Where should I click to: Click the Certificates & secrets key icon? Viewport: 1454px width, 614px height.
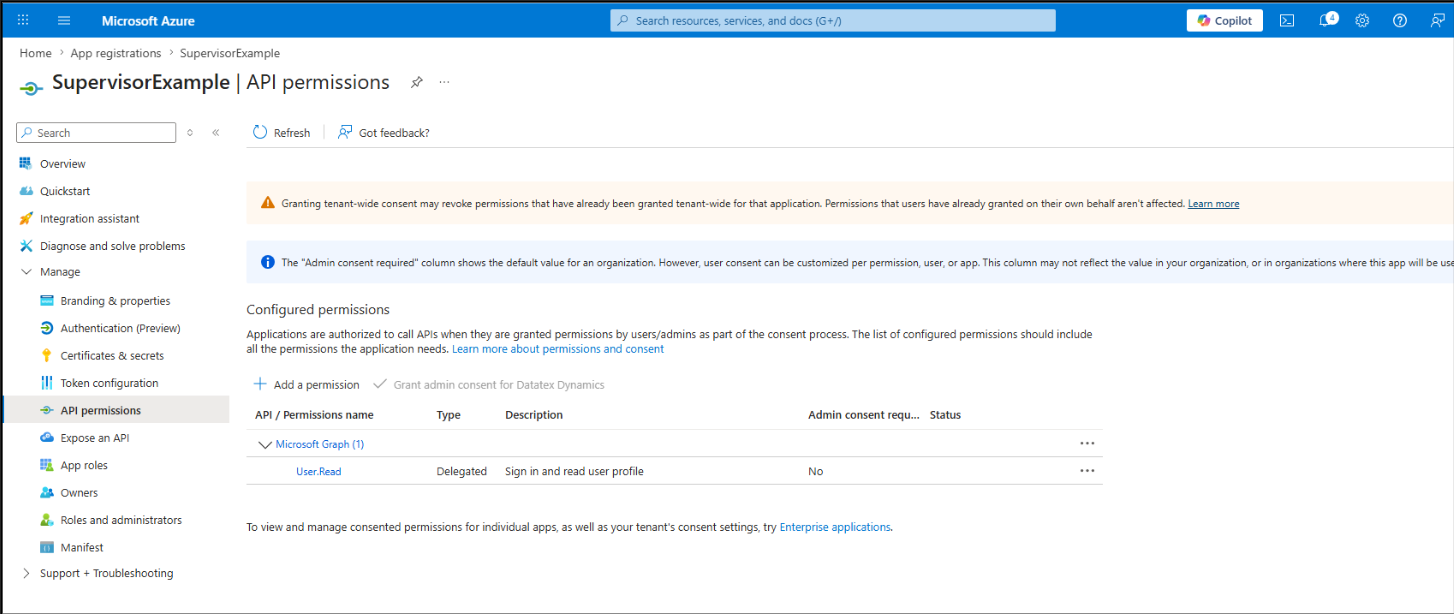tap(46, 355)
